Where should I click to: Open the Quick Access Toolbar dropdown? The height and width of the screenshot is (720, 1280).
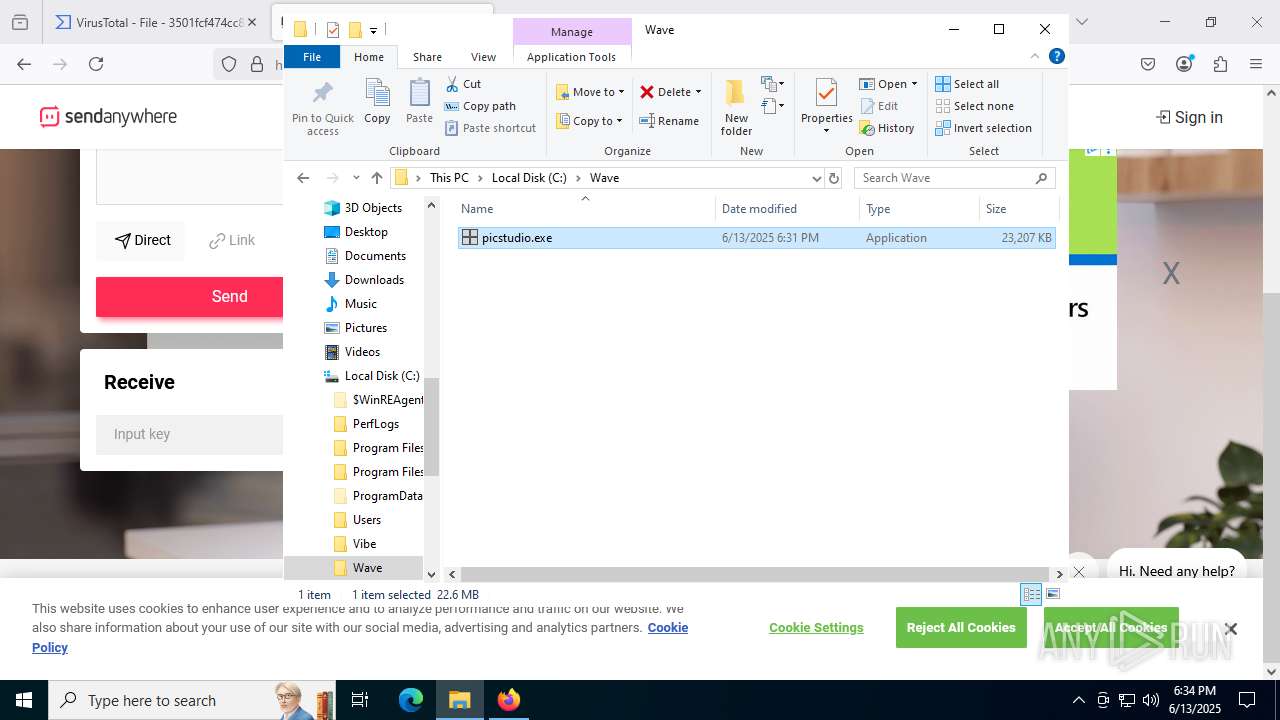pyautogui.click(x=373, y=31)
